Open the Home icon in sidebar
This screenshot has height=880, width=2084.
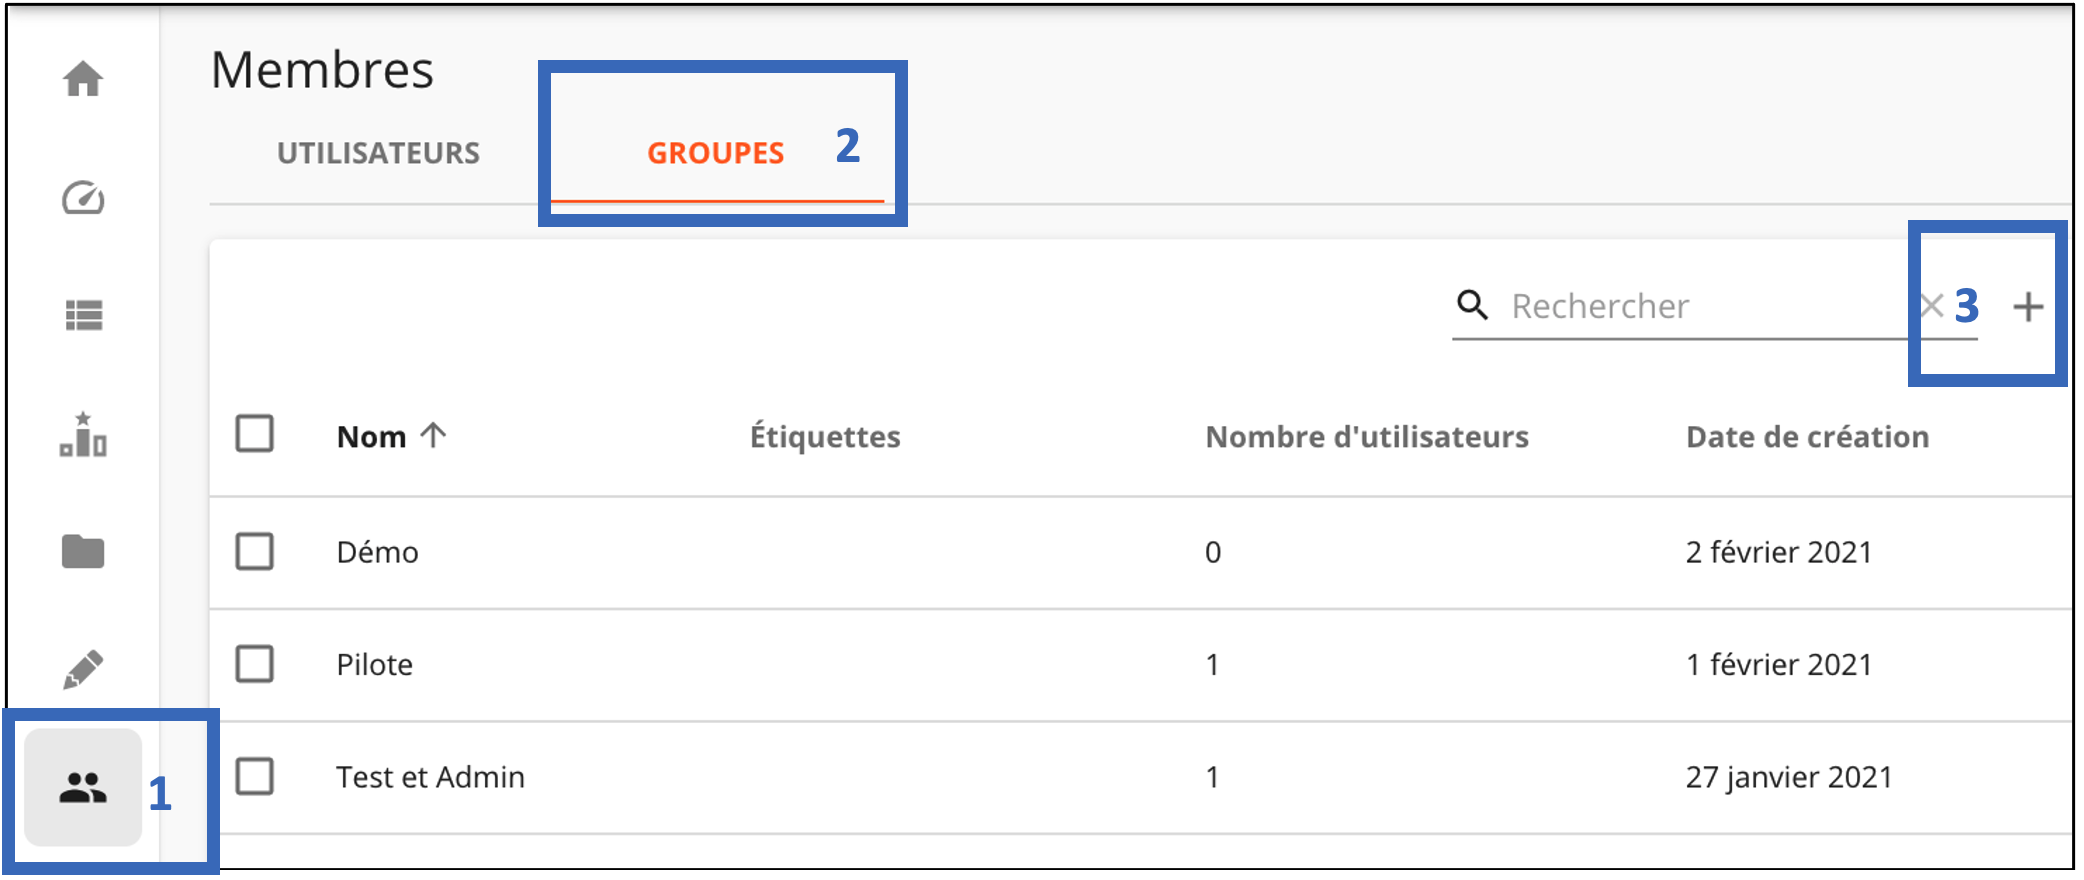83,79
